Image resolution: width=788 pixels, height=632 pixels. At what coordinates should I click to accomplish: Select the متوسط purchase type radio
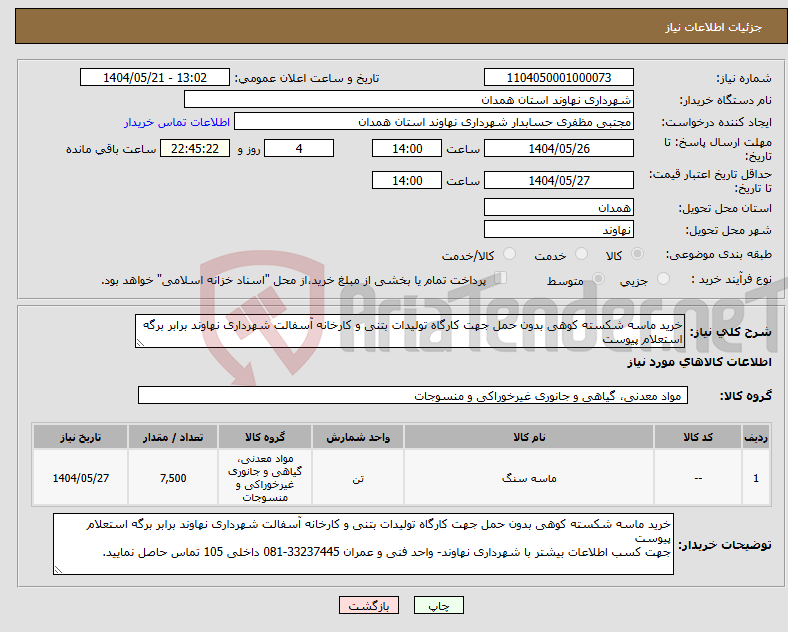tap(598, 278)
